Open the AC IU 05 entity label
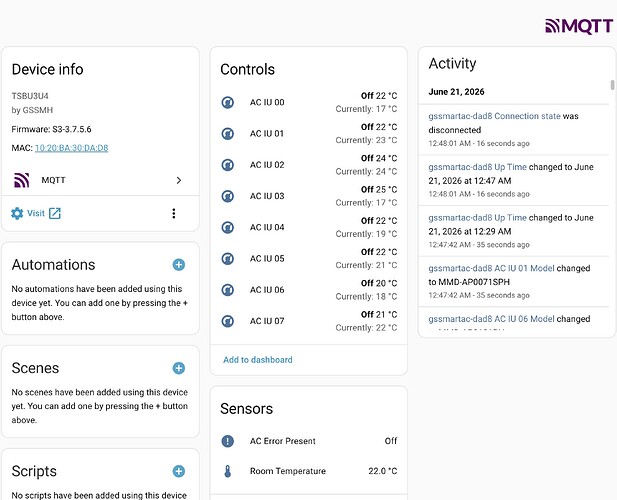 pos(267,258)
